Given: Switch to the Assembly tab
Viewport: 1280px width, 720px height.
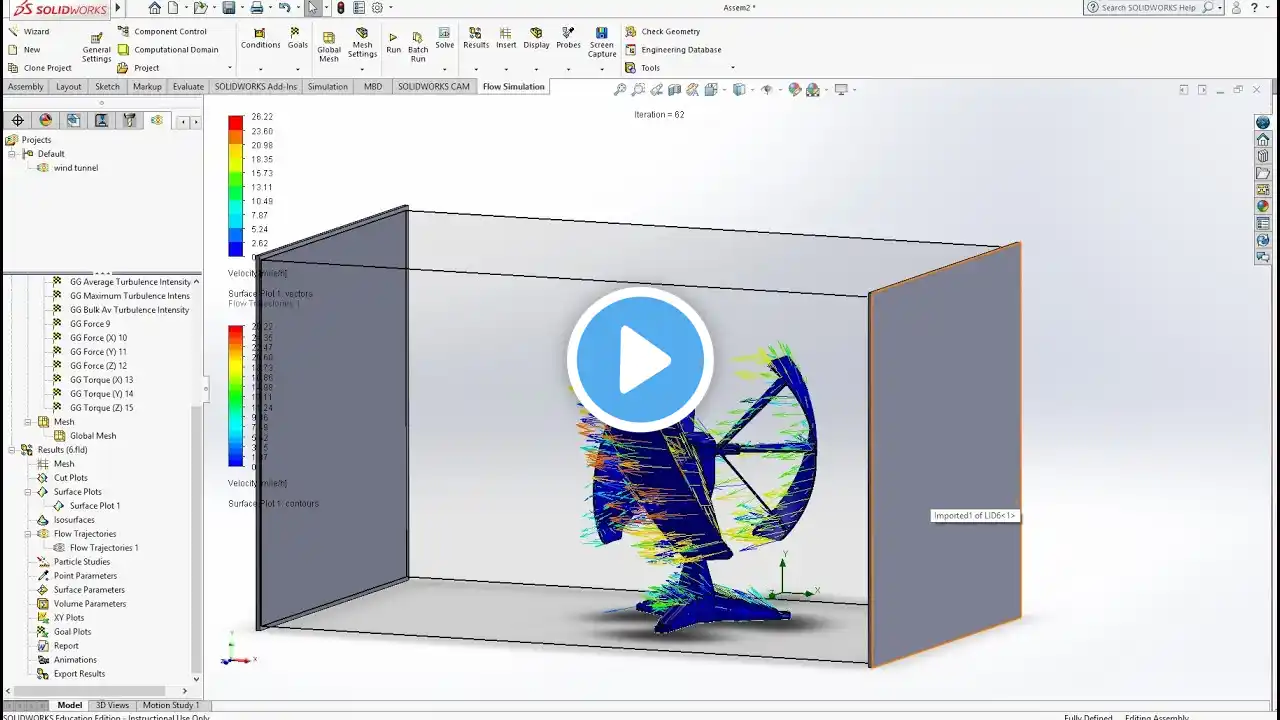Looking at the screenshot, I should [x=26, y=87].
